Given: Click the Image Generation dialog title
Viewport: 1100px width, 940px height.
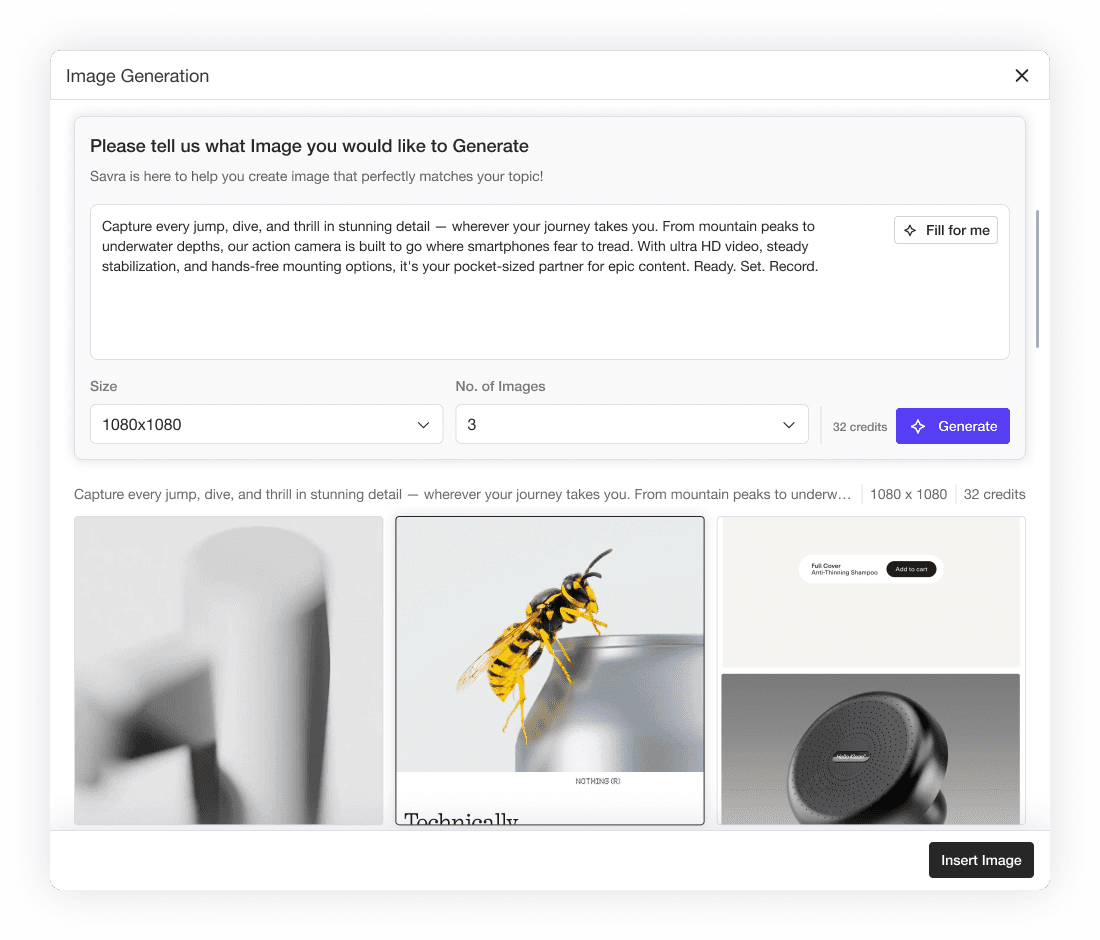Looking at the screenshot, I should point(138,76).
